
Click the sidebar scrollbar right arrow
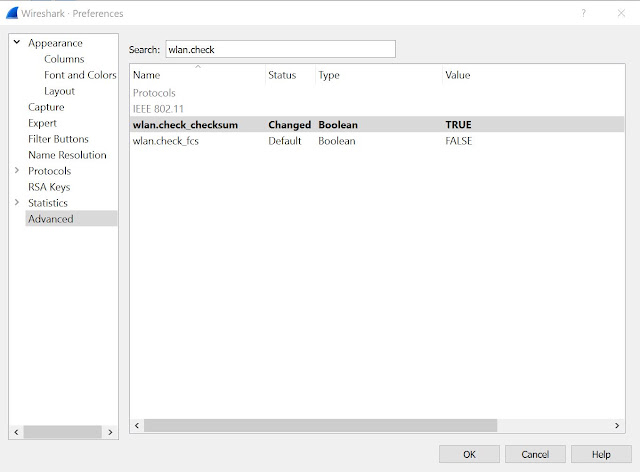[x=110, y=432]
